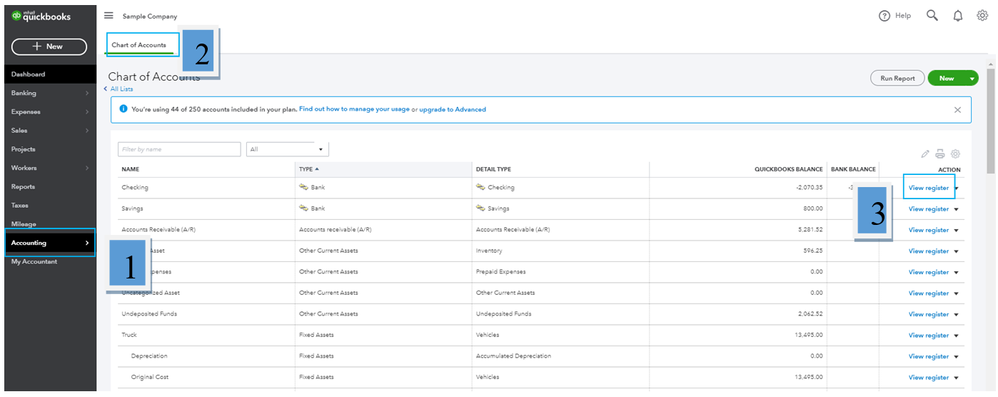Click the Filter by name field
Viewport: 998px width, 397px height.
179,150
